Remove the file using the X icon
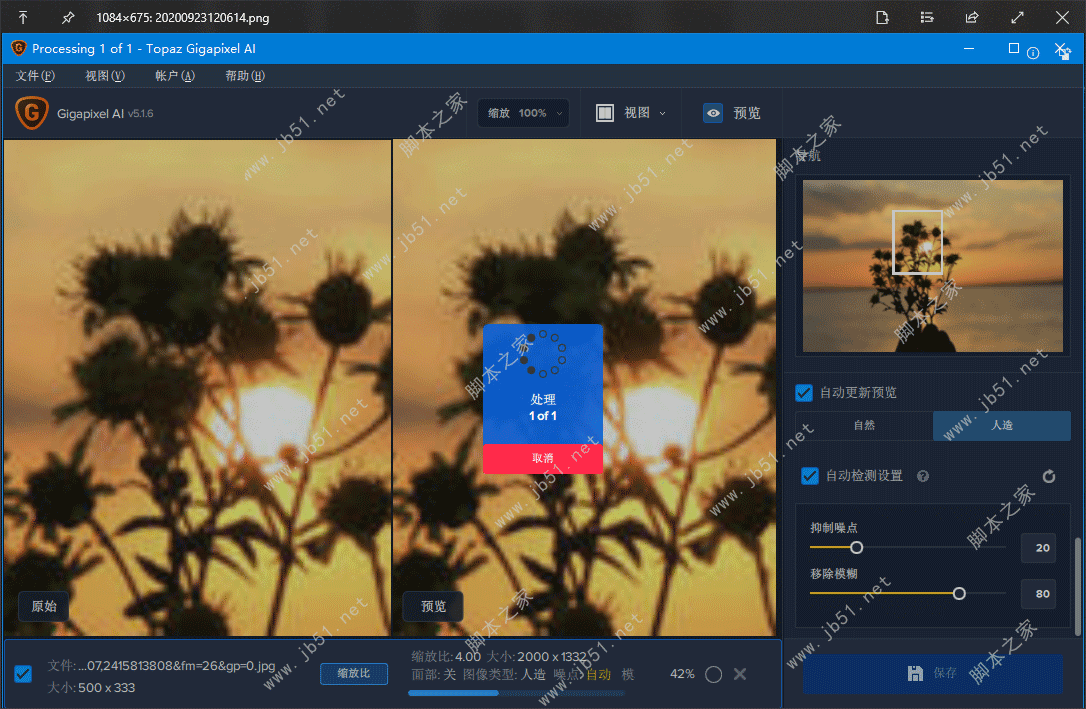 [x=740, y=674]
